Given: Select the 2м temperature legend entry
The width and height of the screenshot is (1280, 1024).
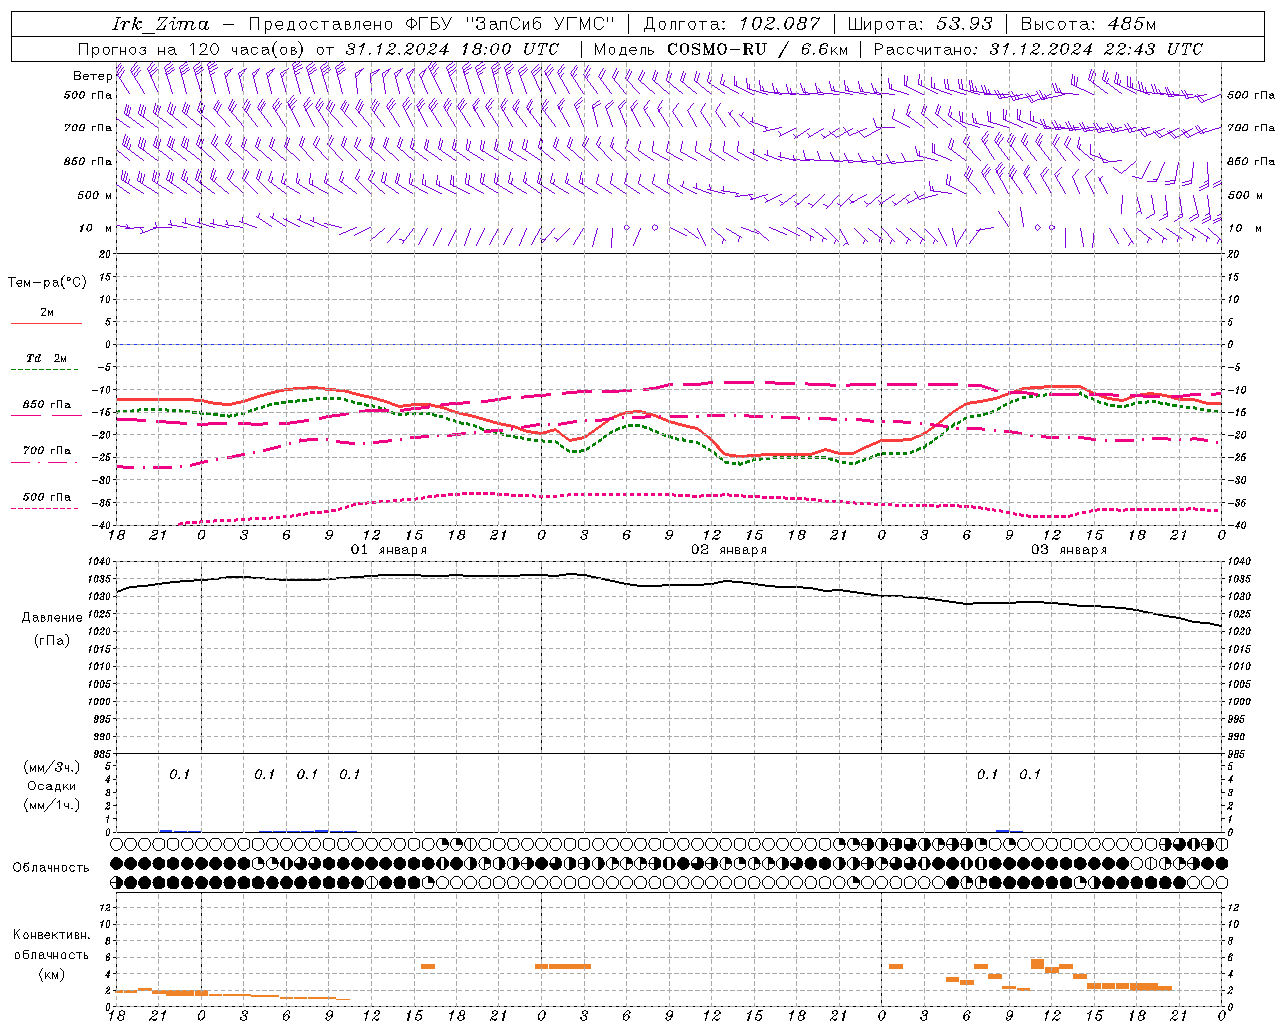Looking at the screenshot, I should [x=47, y=313].
